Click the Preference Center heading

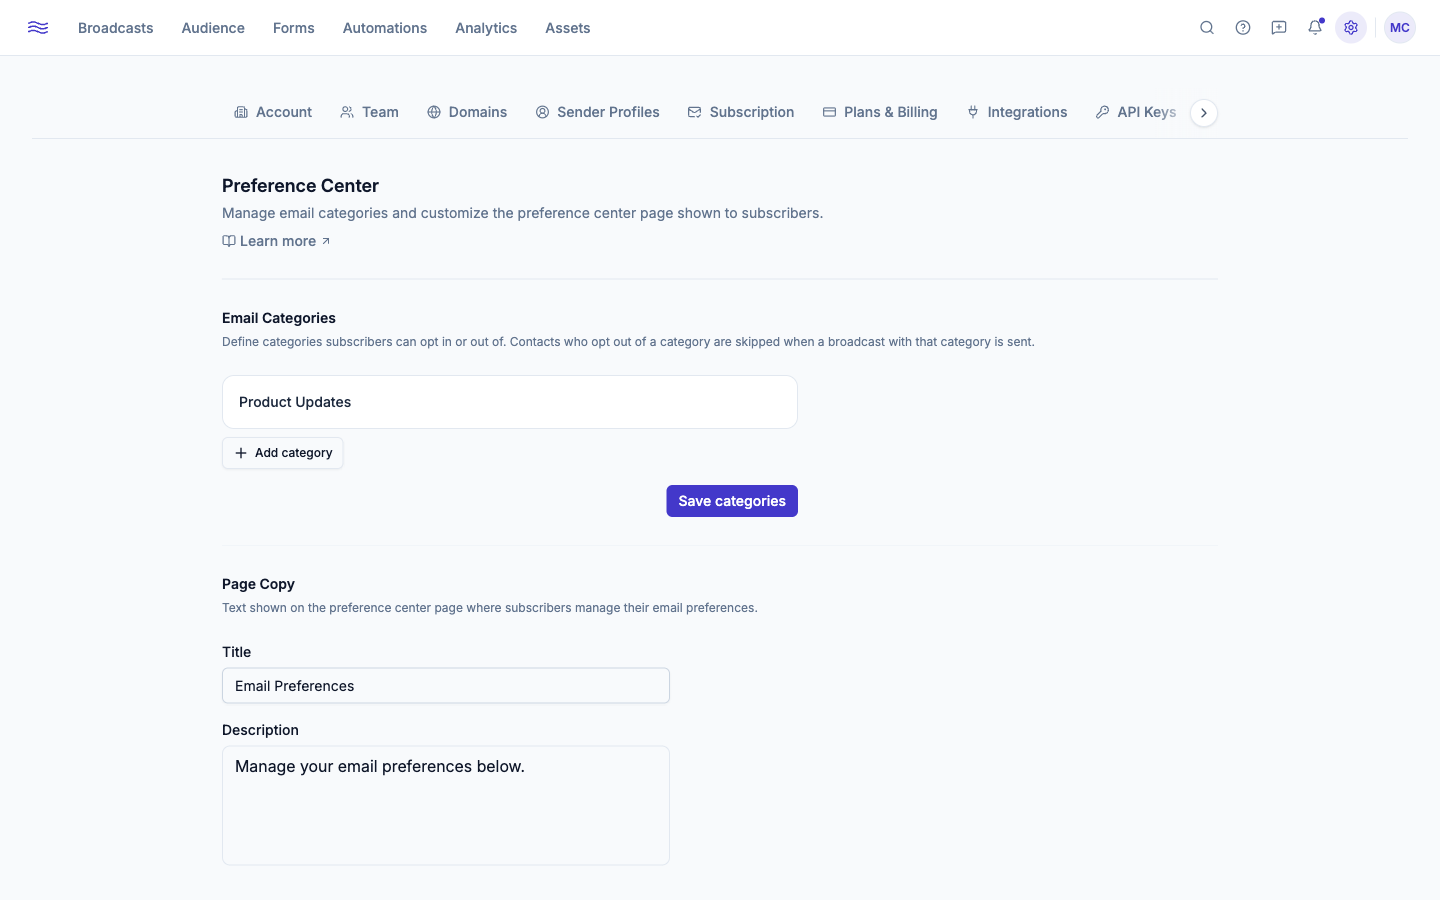tap(300, 186)
